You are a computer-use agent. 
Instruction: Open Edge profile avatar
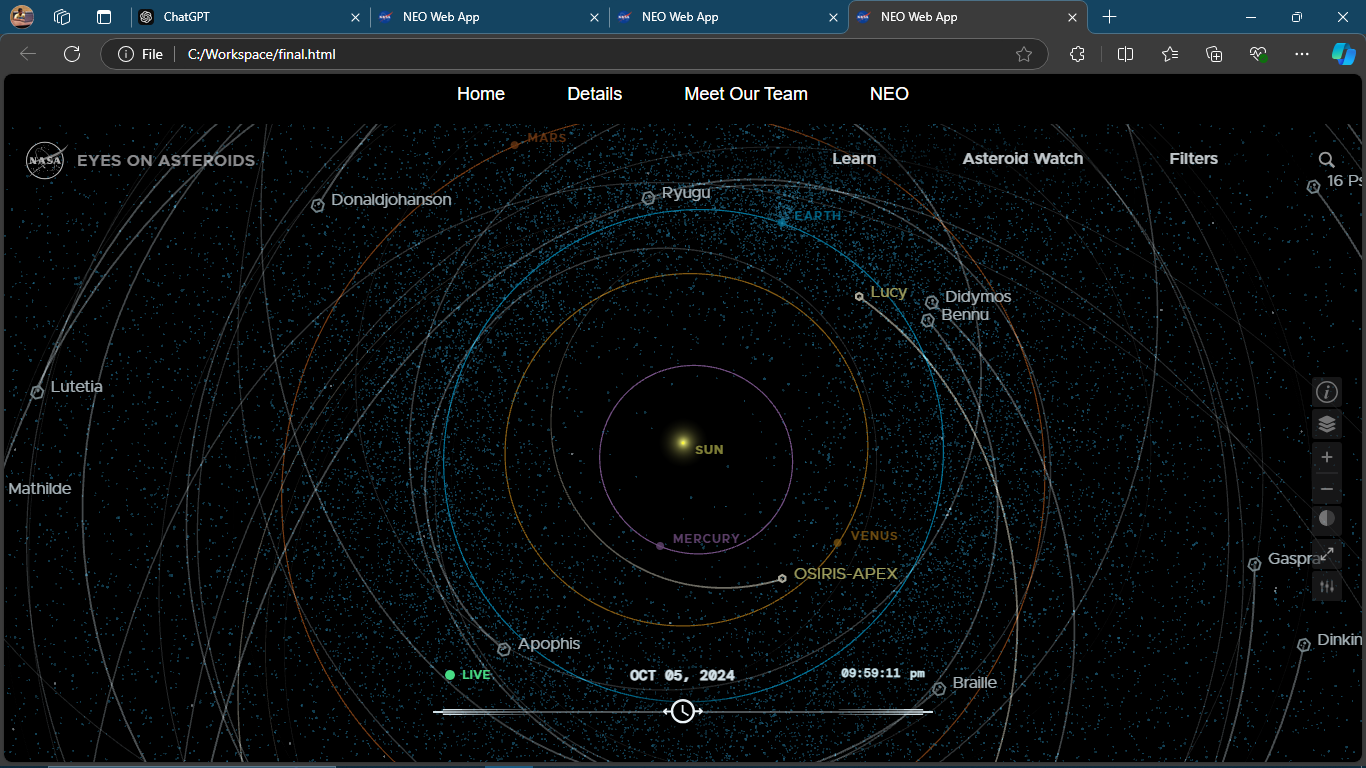[22, 17]
